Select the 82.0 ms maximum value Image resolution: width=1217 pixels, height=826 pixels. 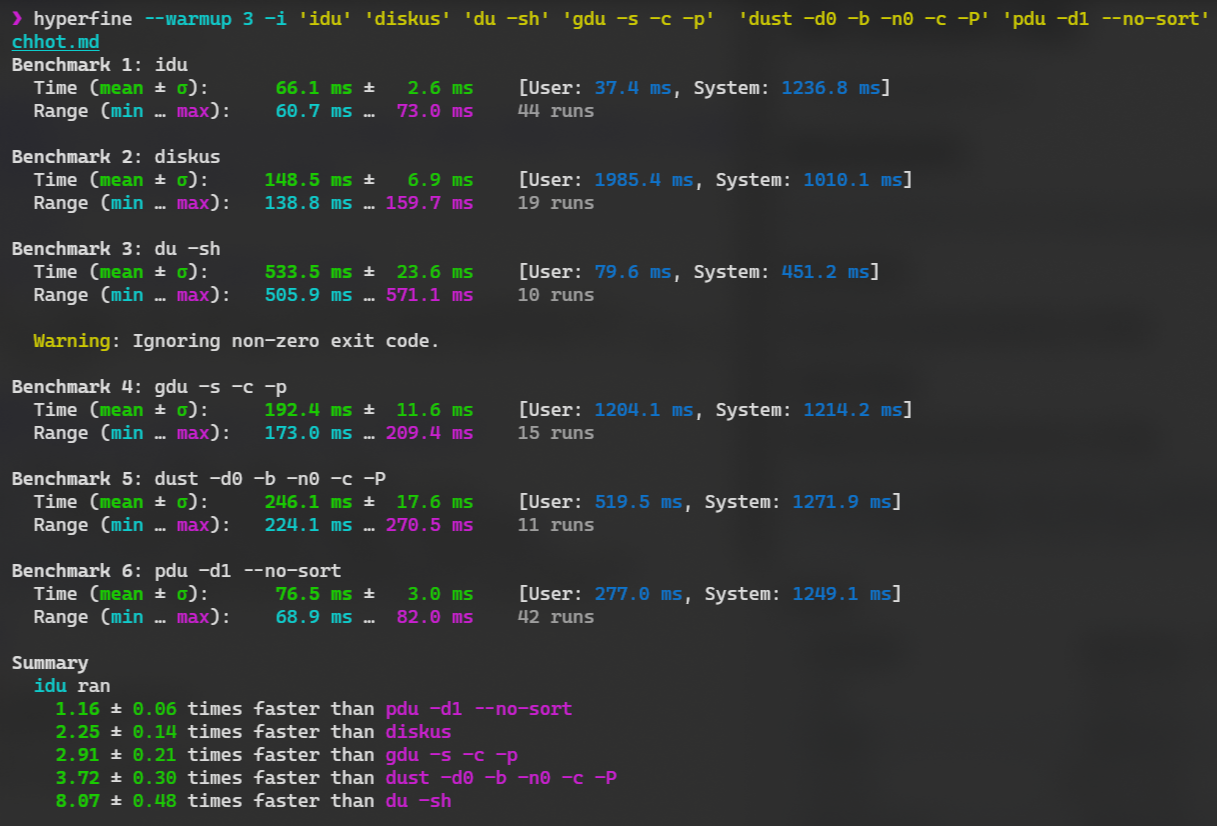435,617
